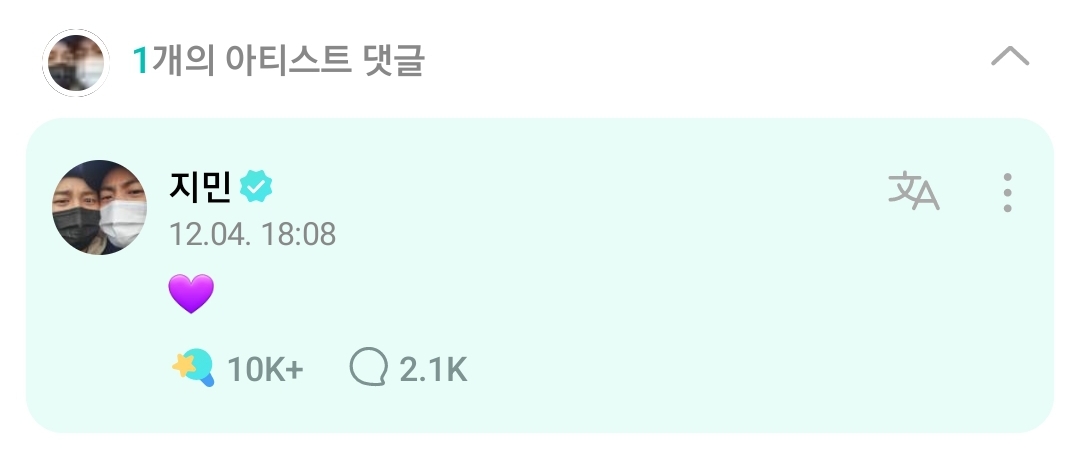Collapse the artist comments section chevron
The image size is (1080, 467).
coord(1010,56)
